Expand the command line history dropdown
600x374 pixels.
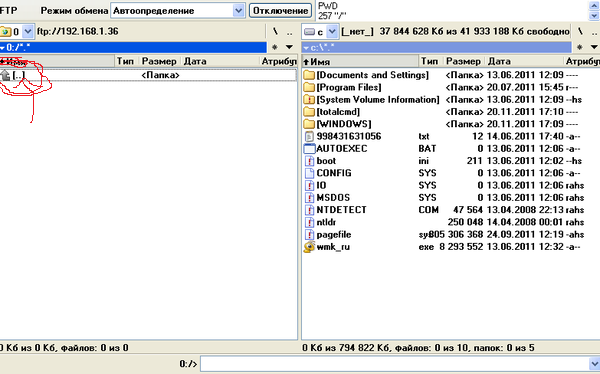click(595, 363)
